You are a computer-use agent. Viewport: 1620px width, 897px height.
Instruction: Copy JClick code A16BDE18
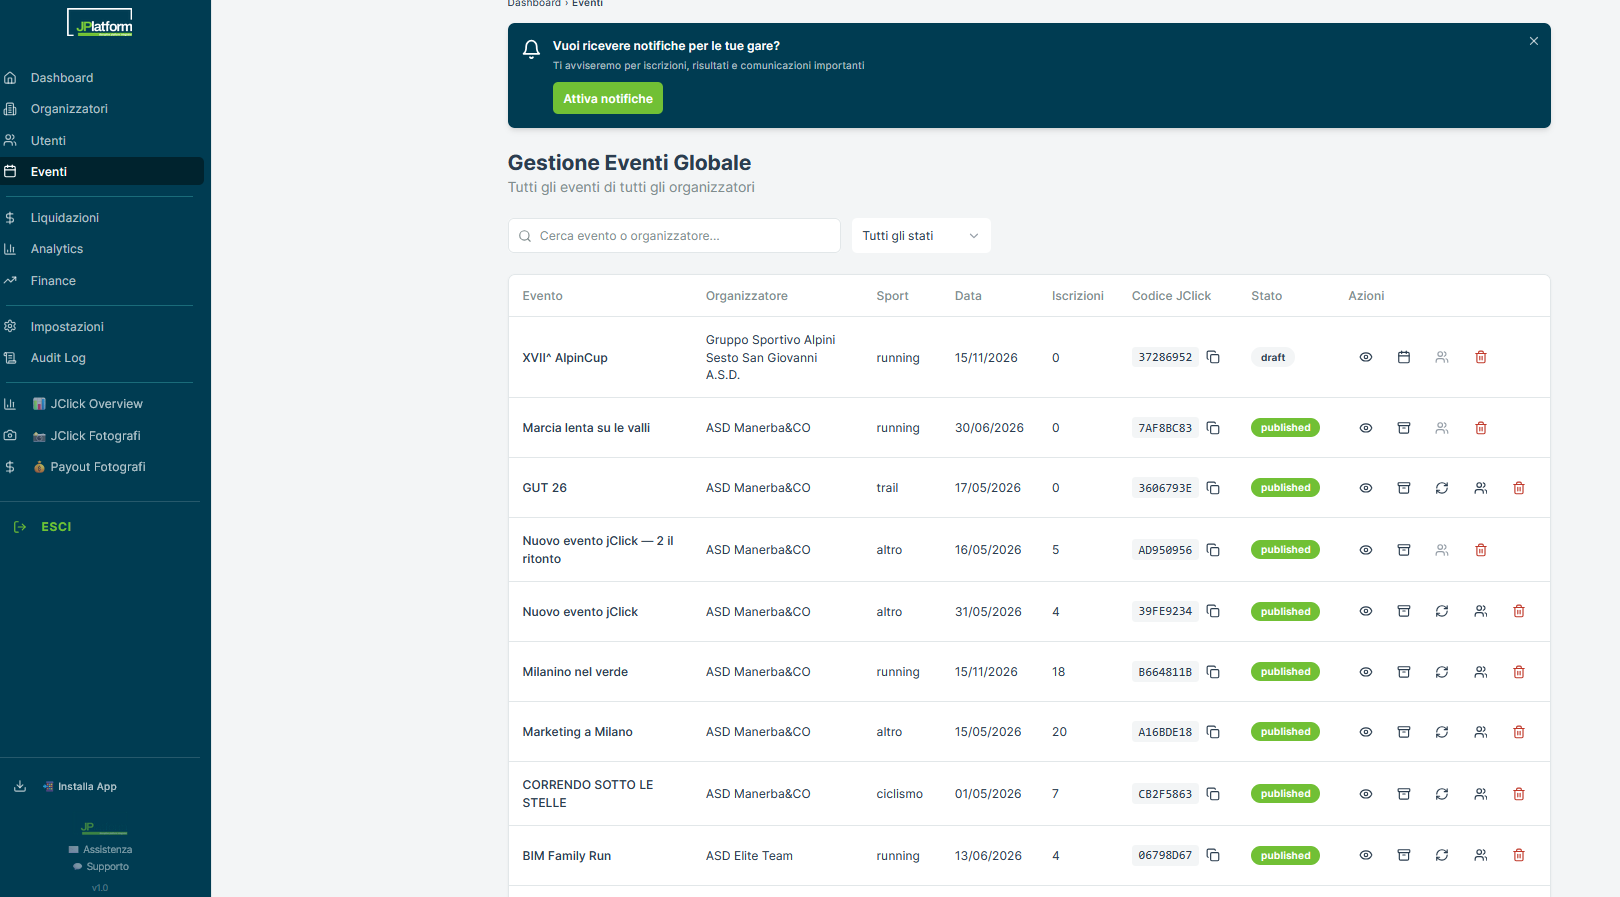pyautogui.click(x=1213, y=732)
